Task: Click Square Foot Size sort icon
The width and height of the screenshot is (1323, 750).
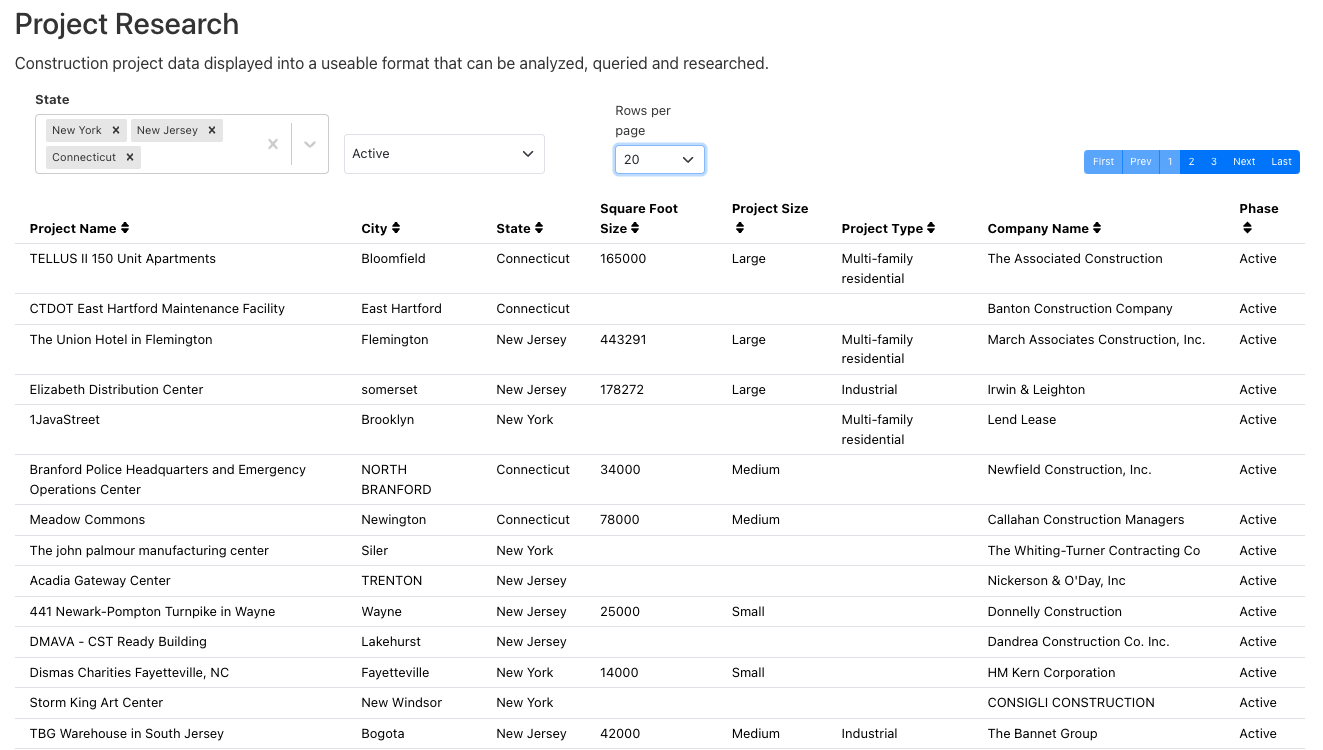Action: click(635, 229)
